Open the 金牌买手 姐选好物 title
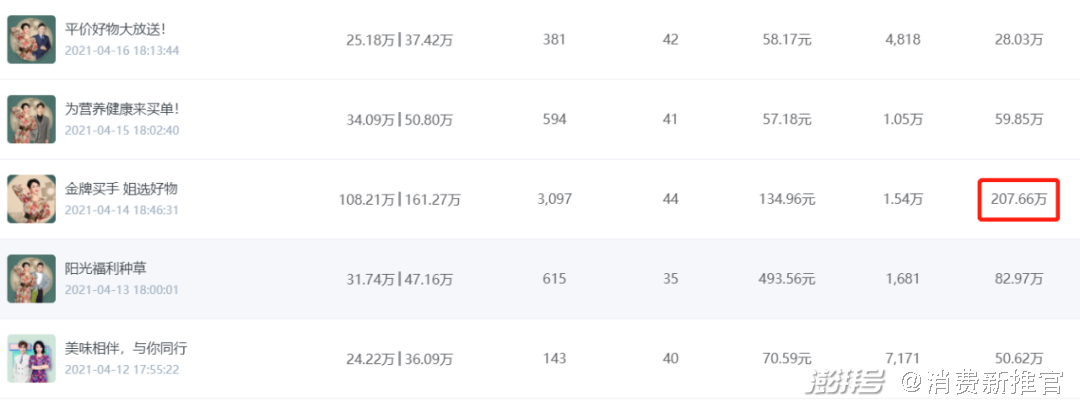This screenshot has height=402, width=1080. point(121,188)
